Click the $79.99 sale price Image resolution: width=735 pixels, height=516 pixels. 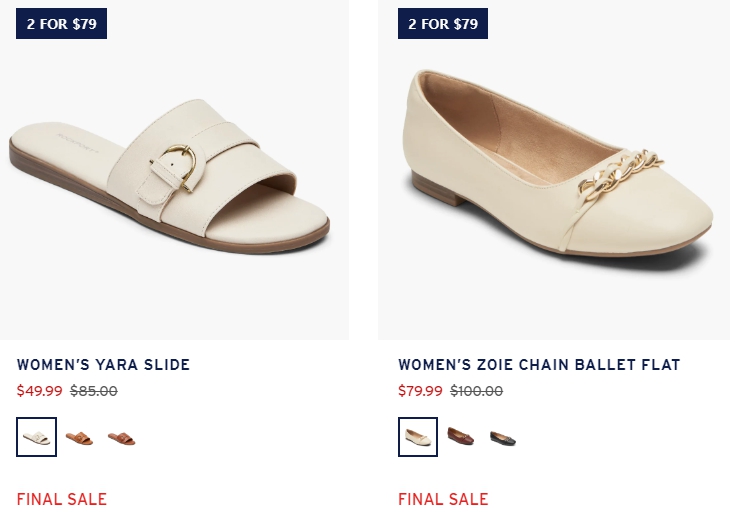tap(420, 390)
